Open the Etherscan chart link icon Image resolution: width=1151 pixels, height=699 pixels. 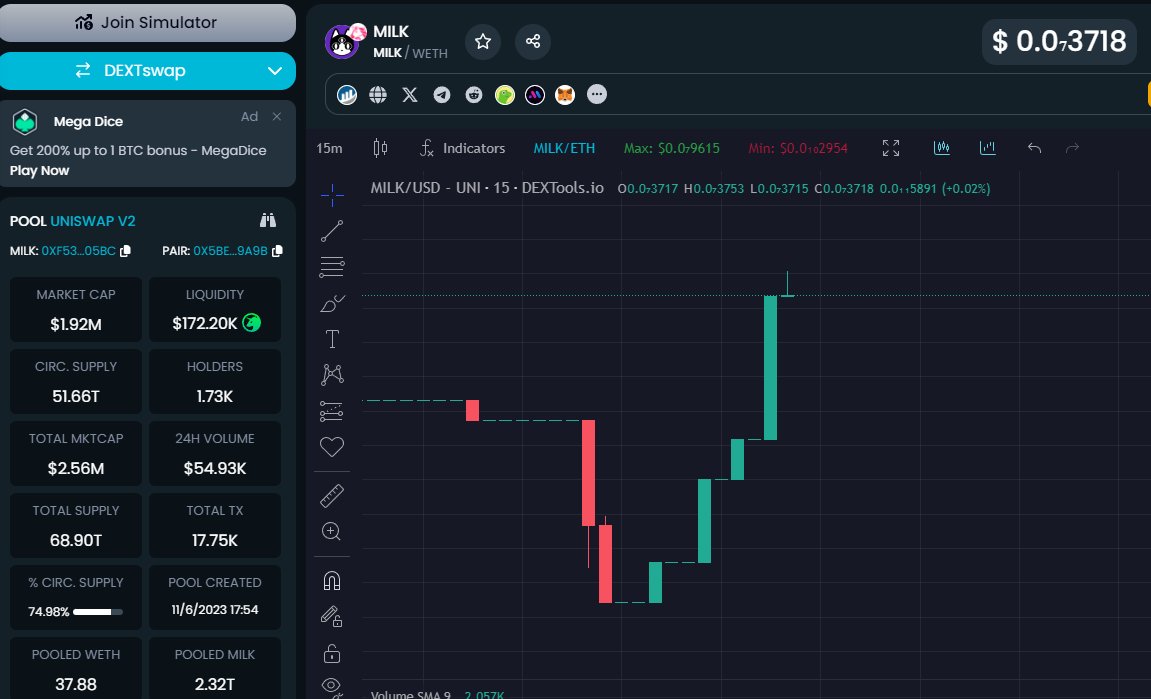346,95
